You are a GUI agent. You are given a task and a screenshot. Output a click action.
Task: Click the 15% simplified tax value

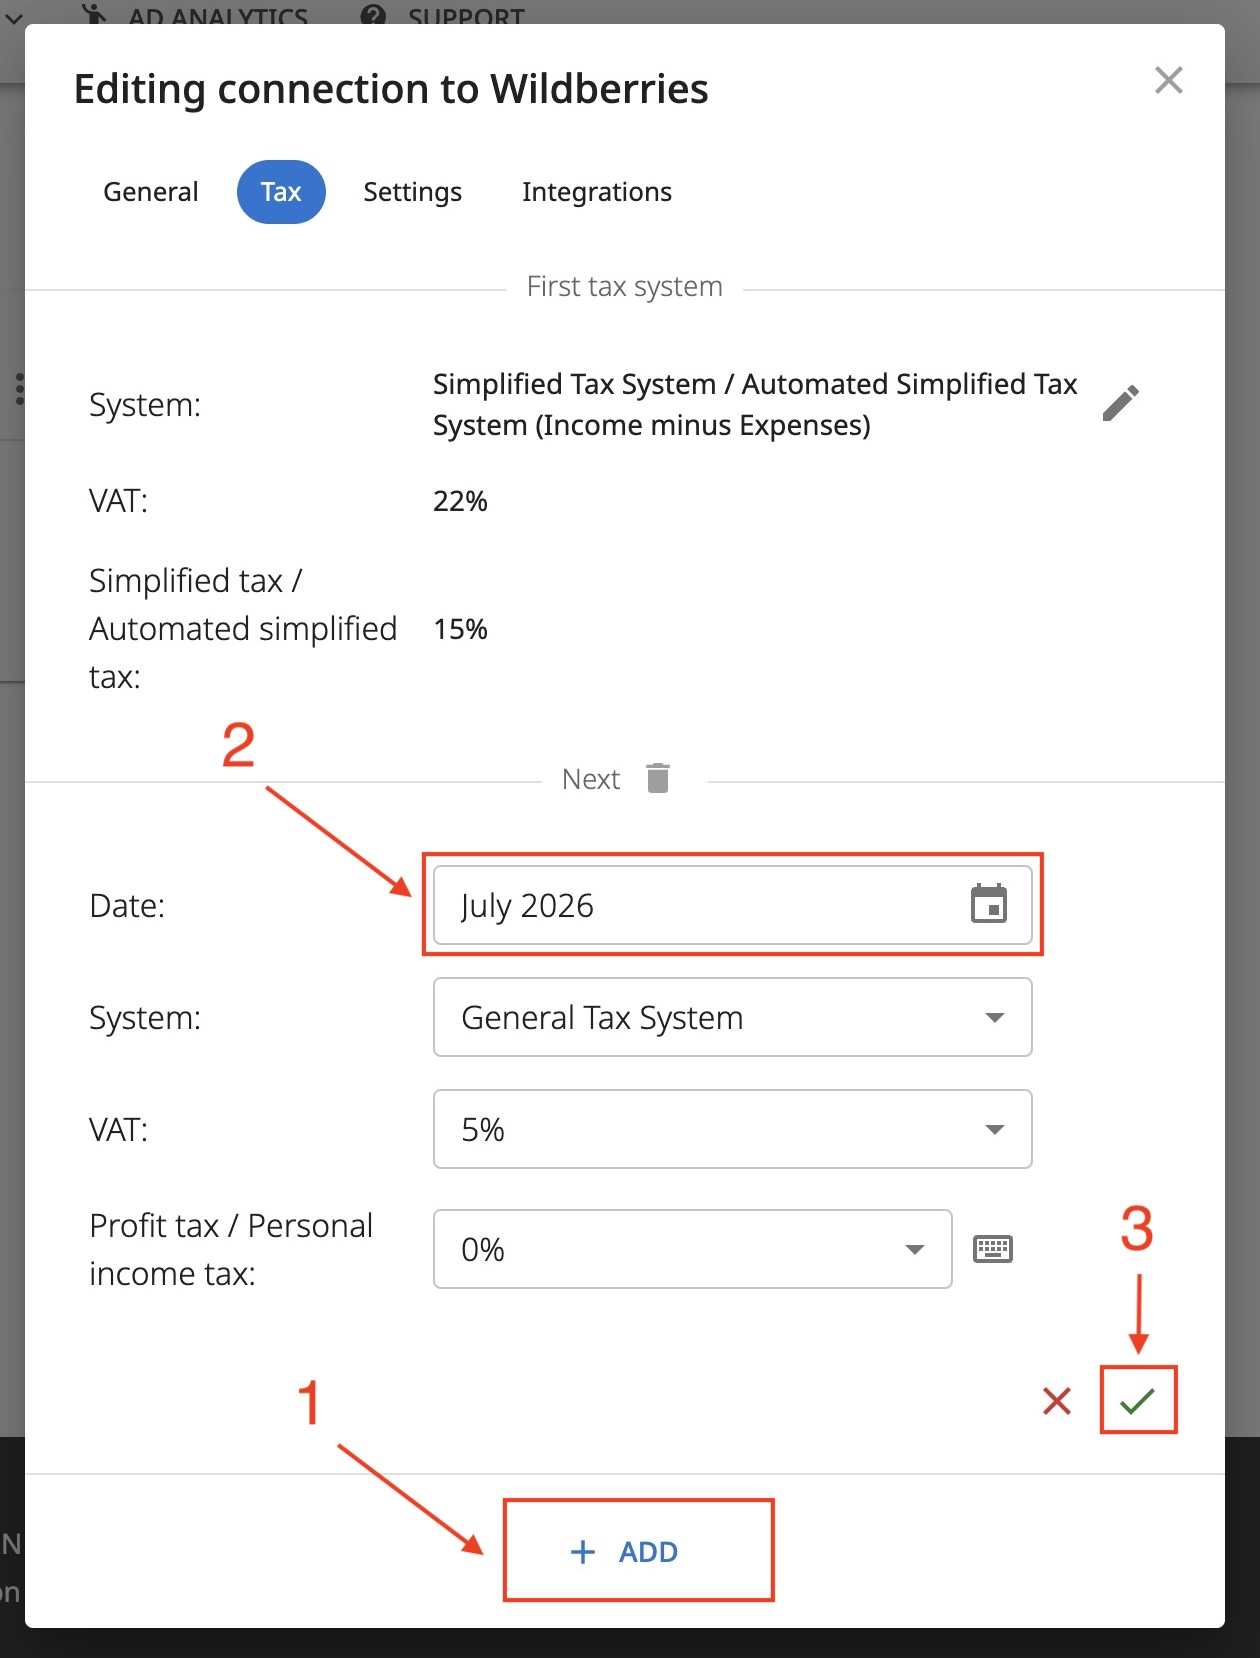[460, 629]
